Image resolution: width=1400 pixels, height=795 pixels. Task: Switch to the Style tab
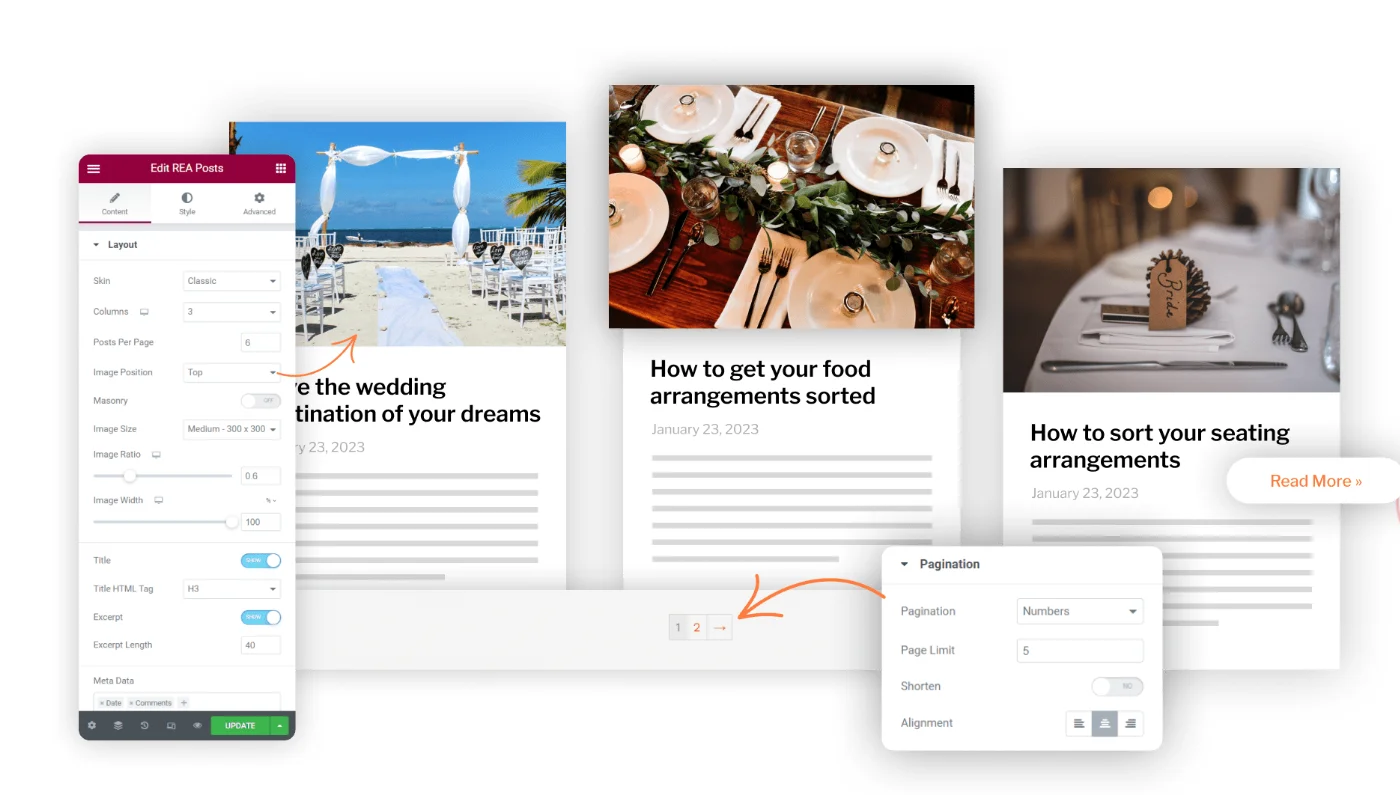(187, 203)
